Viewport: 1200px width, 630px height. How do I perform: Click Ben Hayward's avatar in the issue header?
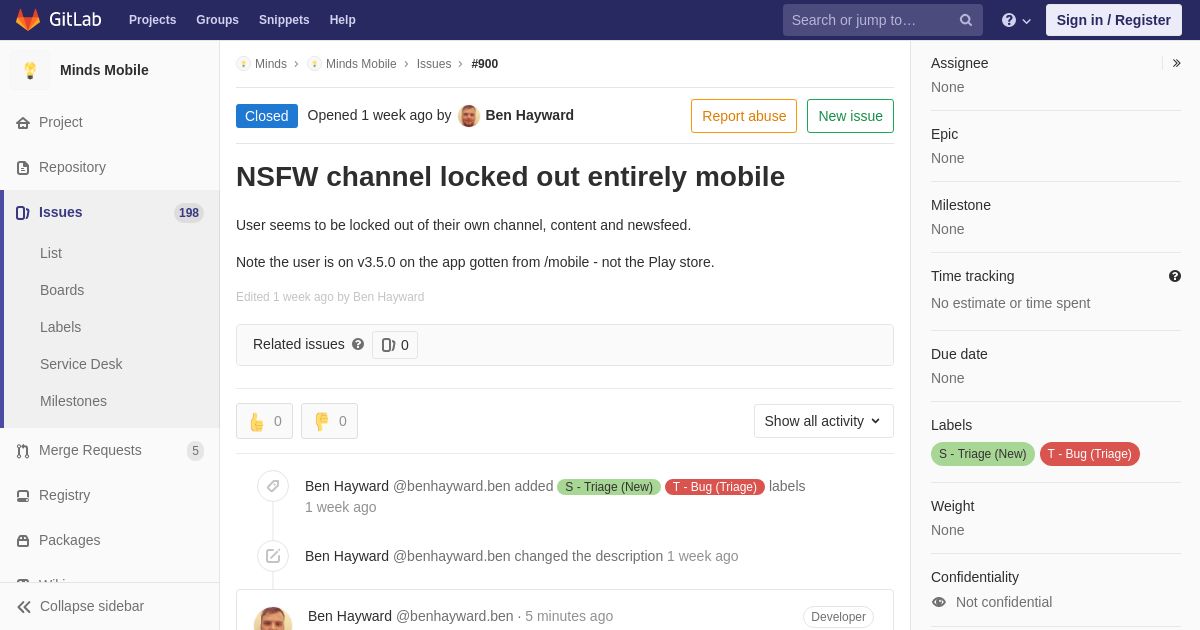click(469, 116)
